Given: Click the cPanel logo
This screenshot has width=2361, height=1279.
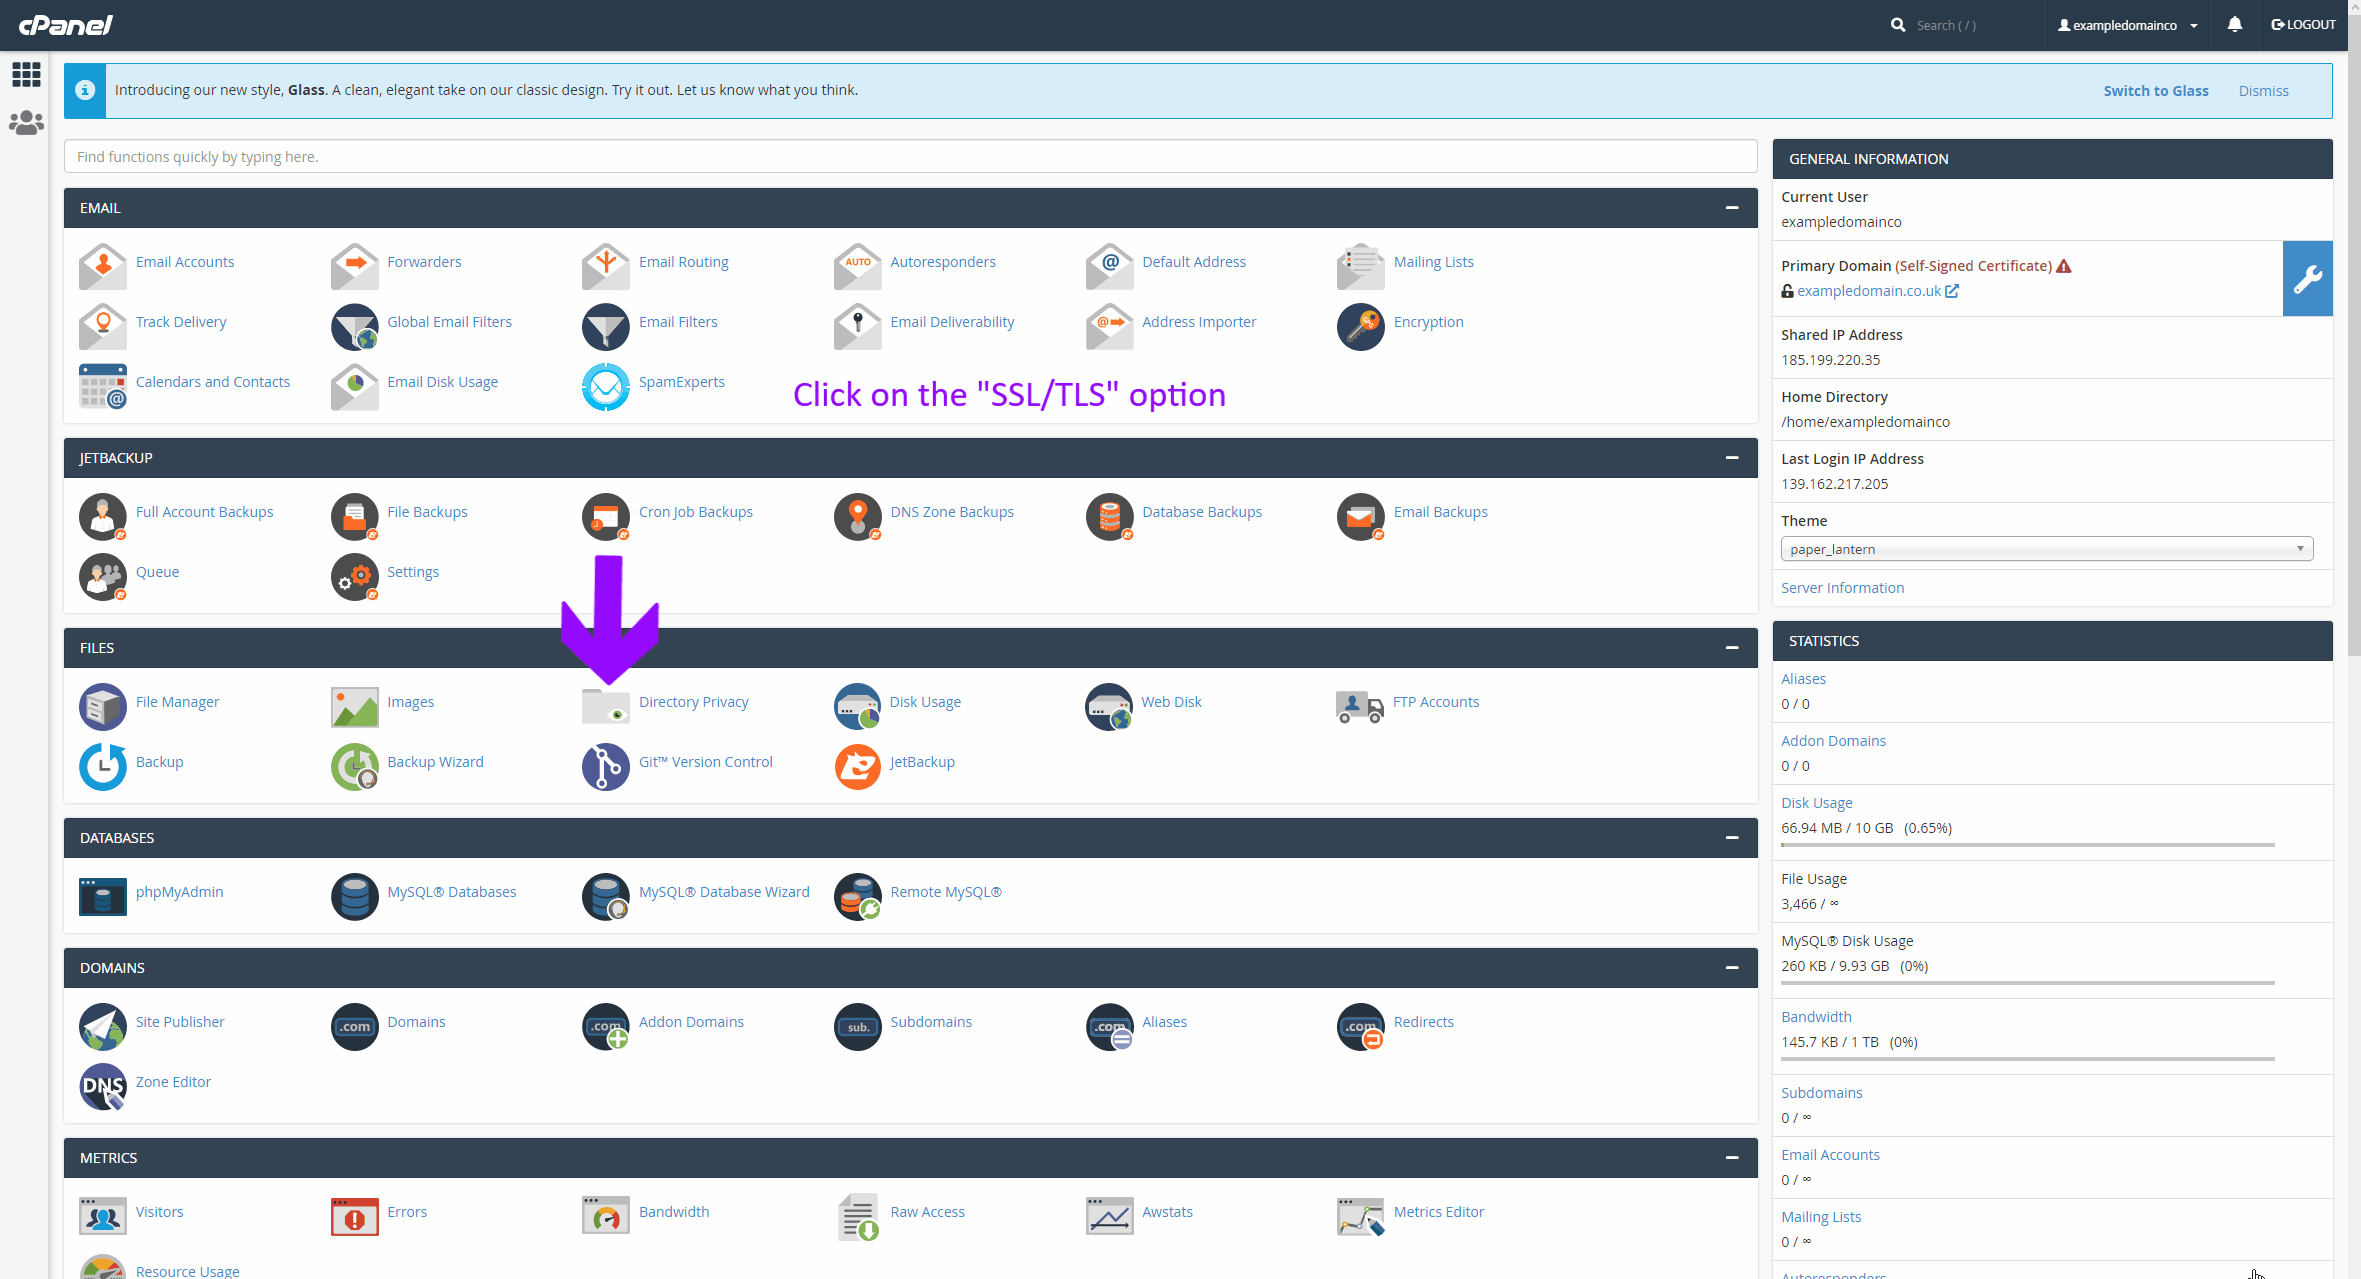Looking at the screenshot, I should tap(65, 25).
